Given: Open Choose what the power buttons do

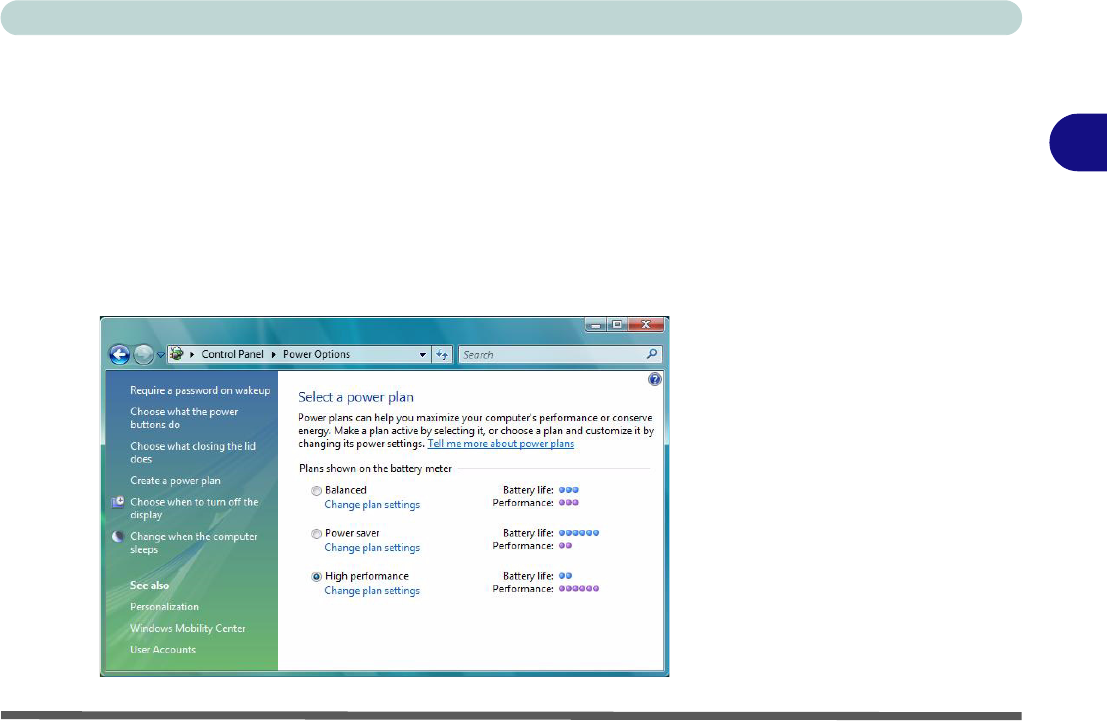Looking at the screenshot, I should pyautogui.click(x=184, y=418).
